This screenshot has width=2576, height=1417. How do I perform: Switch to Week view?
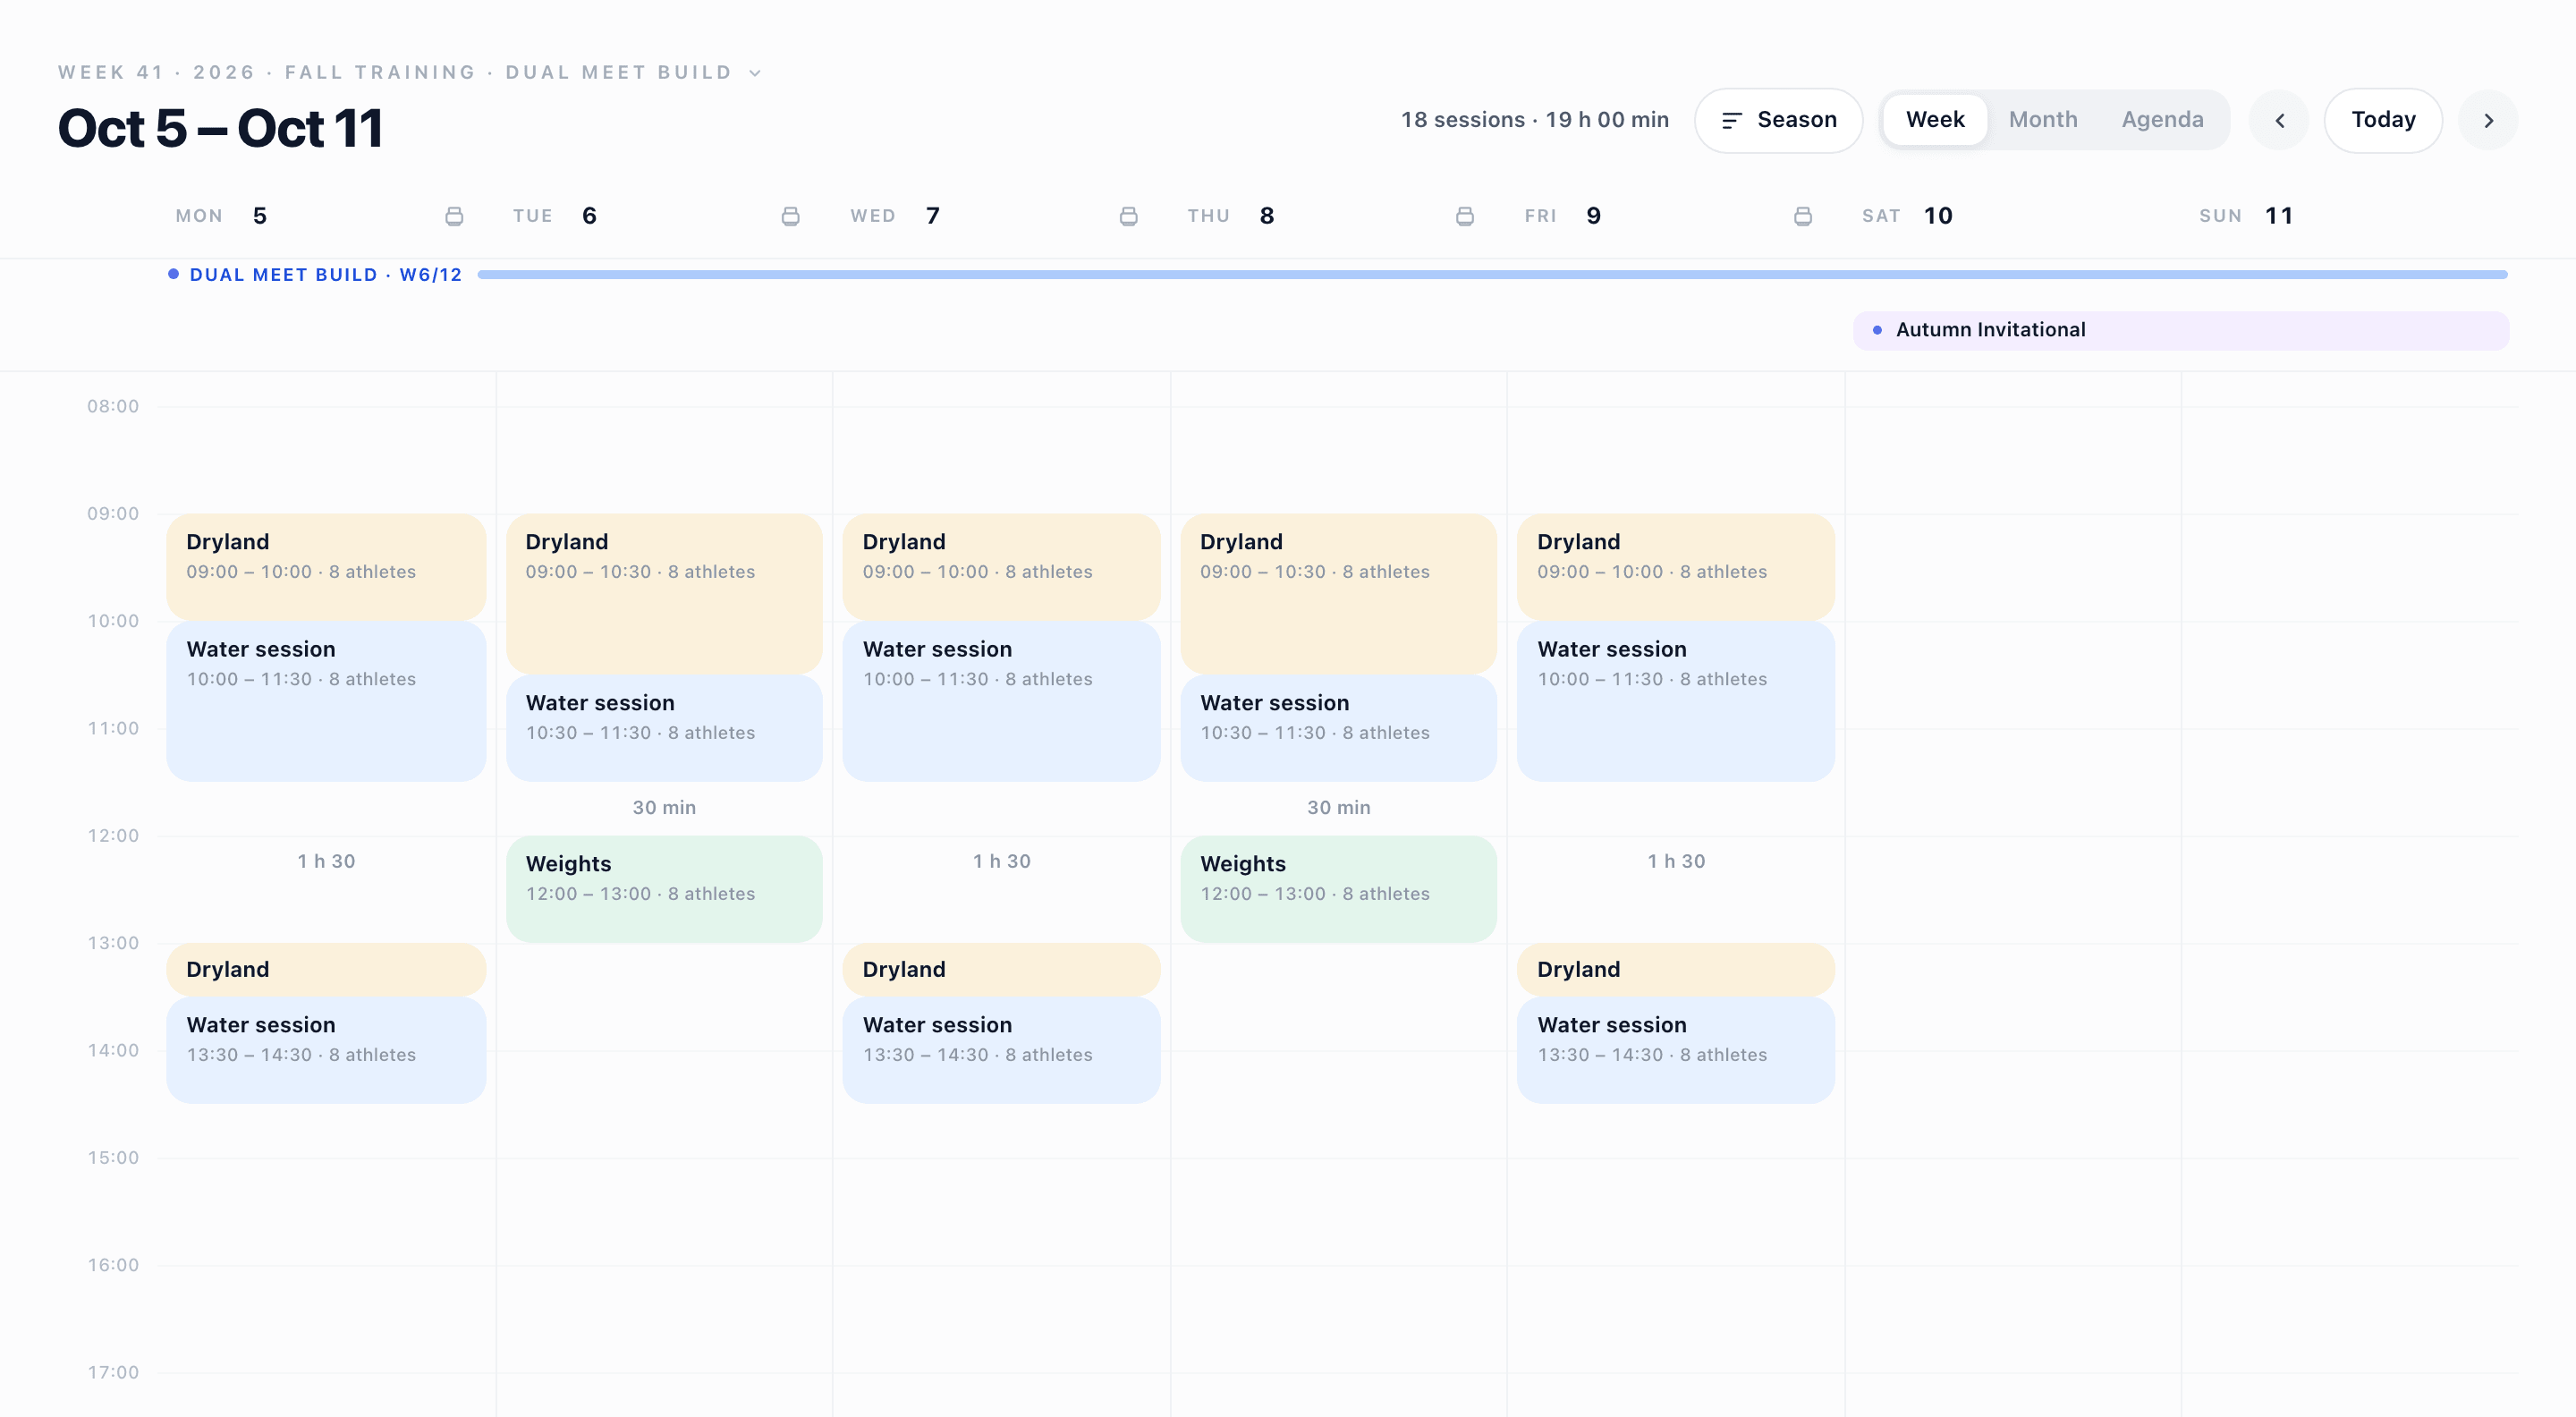tap(1934, 120)
